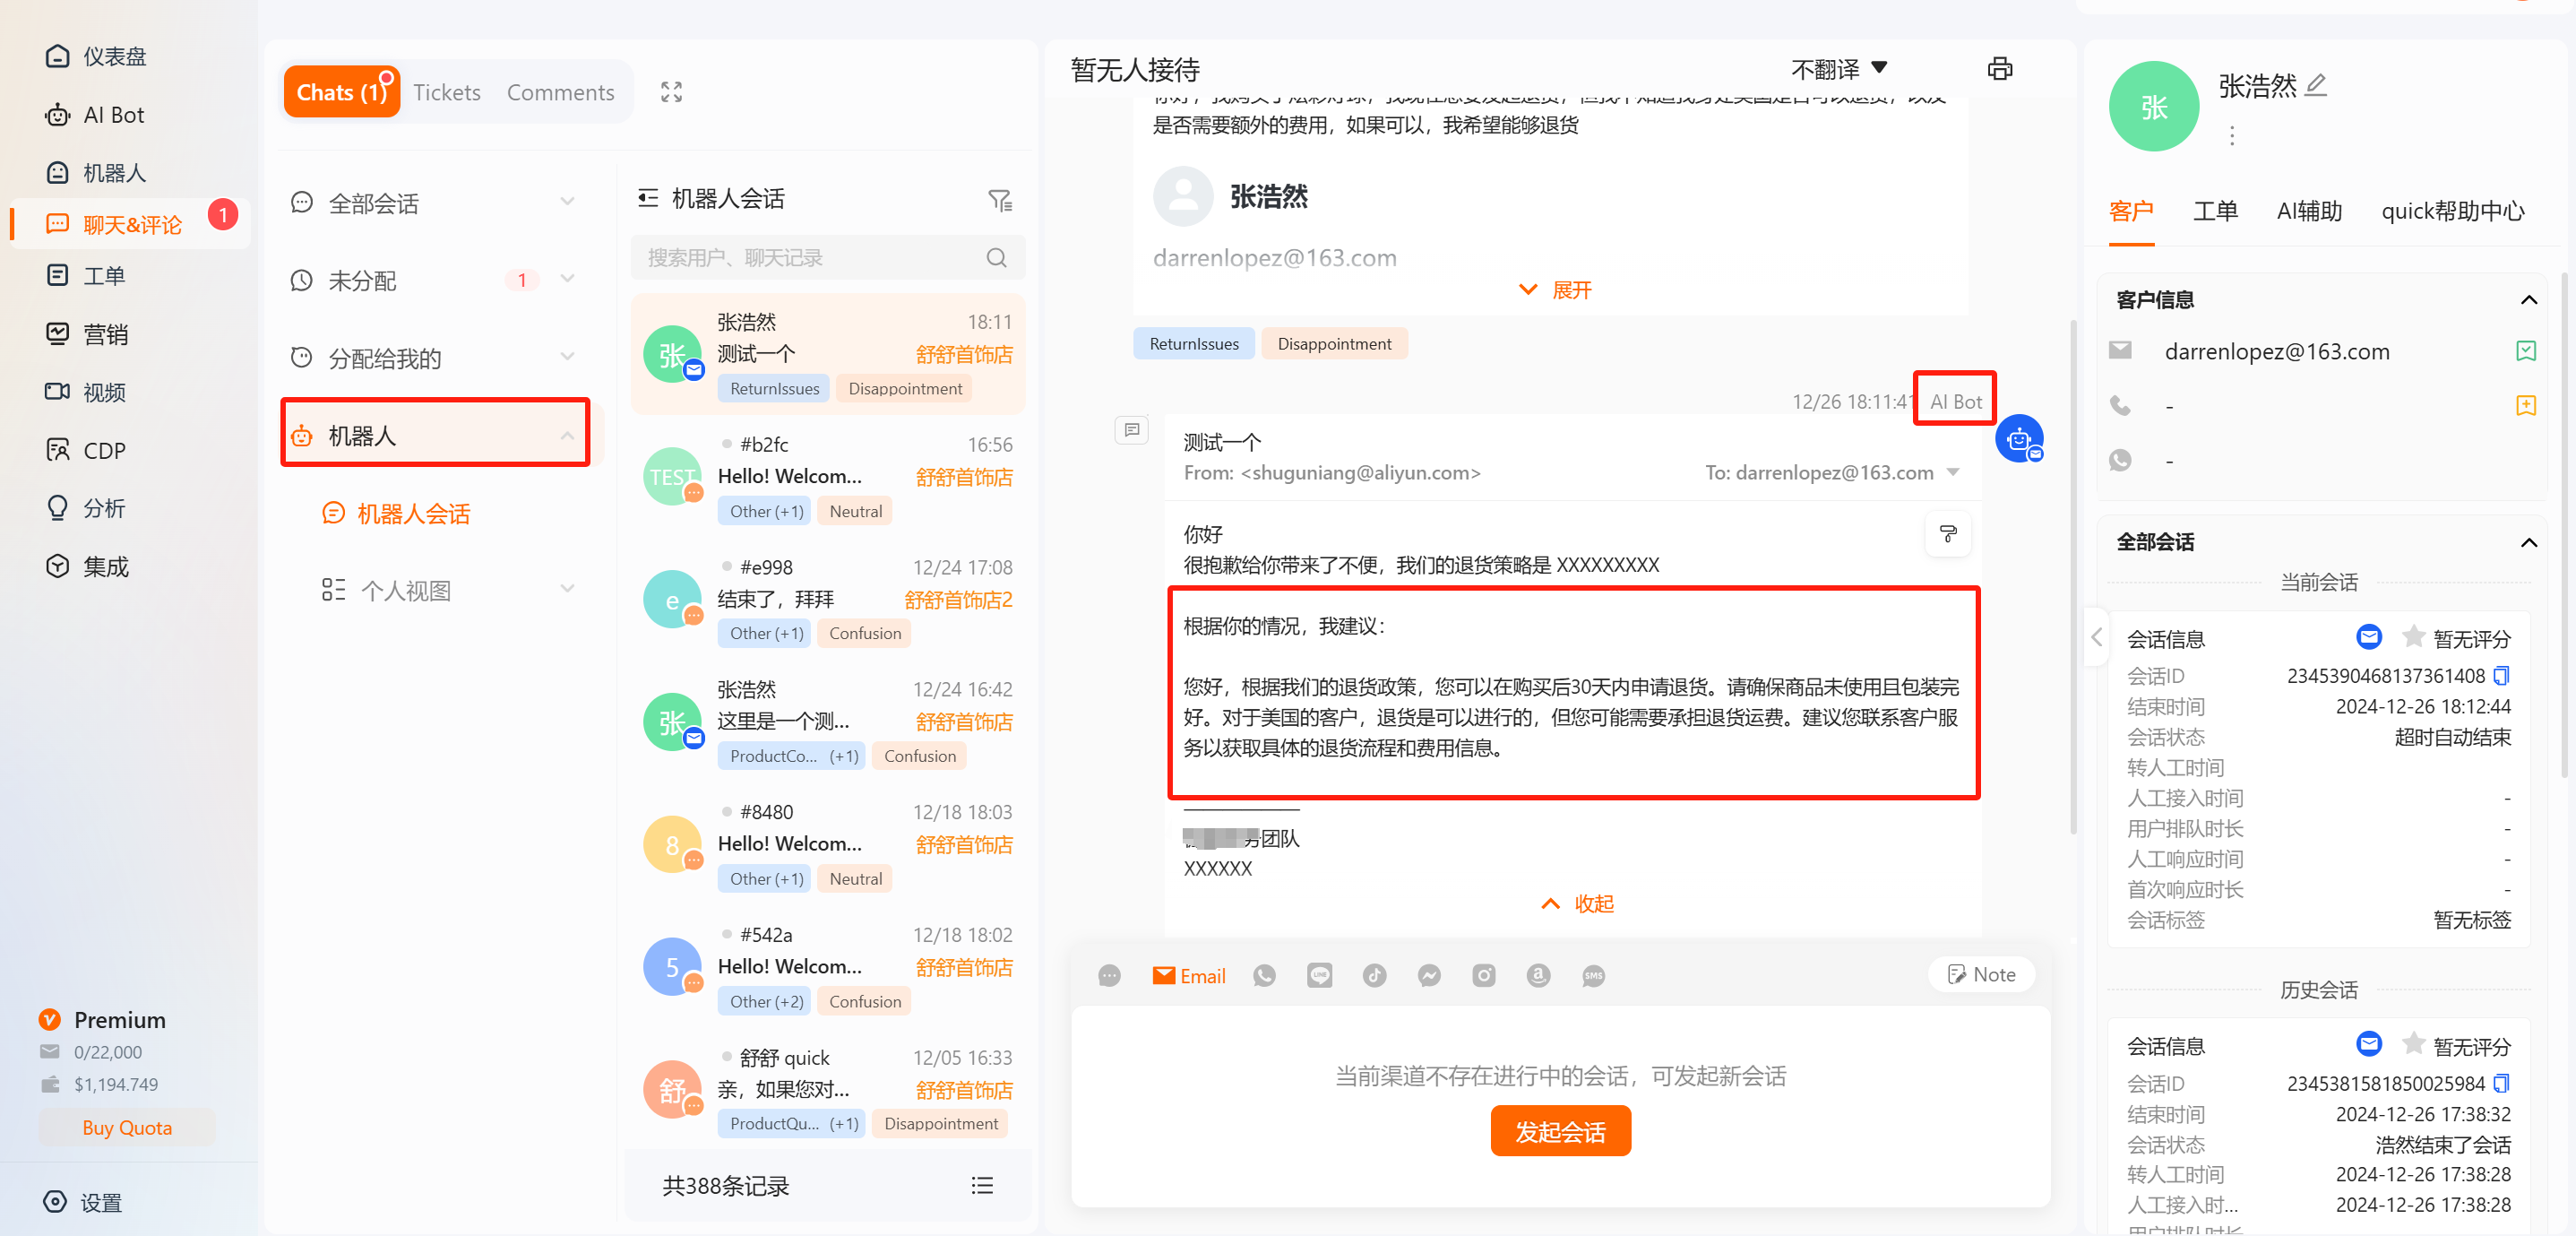The height and width of the screenshot is (1236, 2576).
Task: Click the green email verify icon
Action: 2525,351
